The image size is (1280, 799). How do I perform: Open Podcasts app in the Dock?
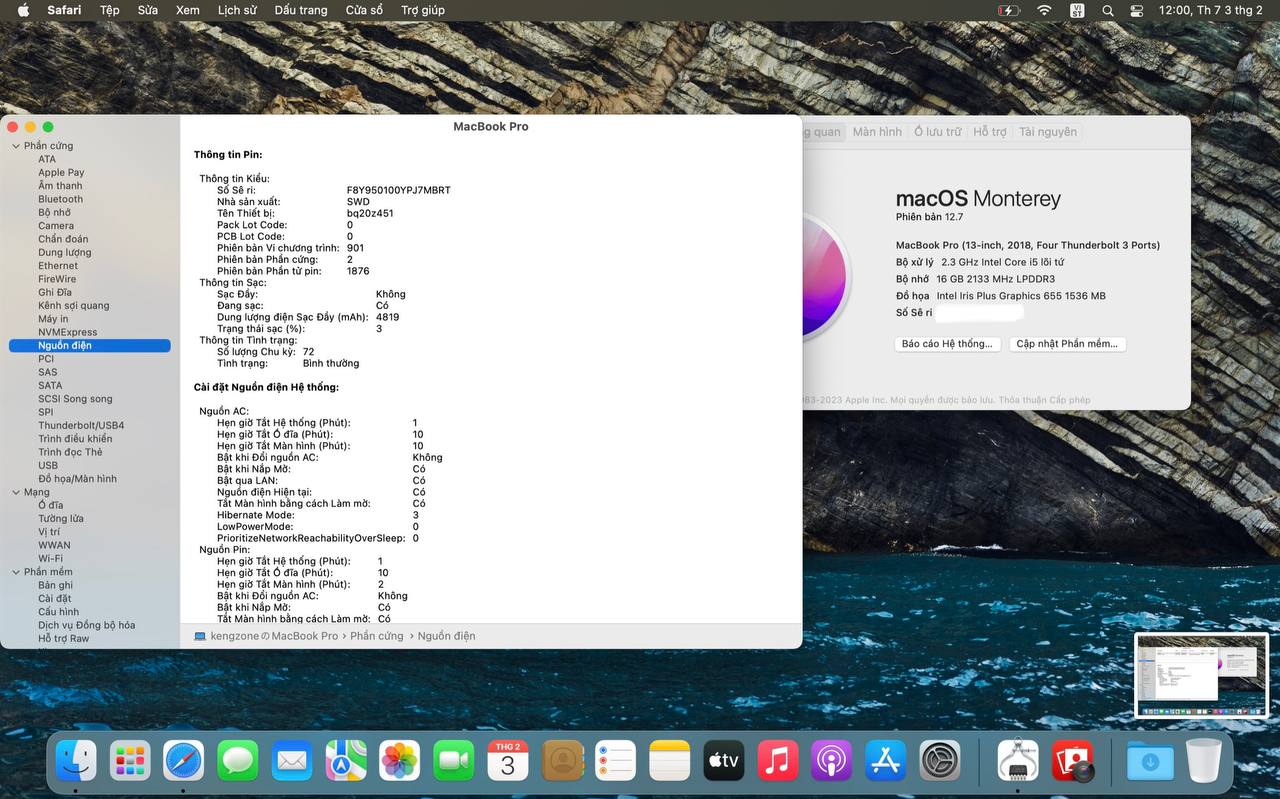pyautogui.click(x=831, y=761)
